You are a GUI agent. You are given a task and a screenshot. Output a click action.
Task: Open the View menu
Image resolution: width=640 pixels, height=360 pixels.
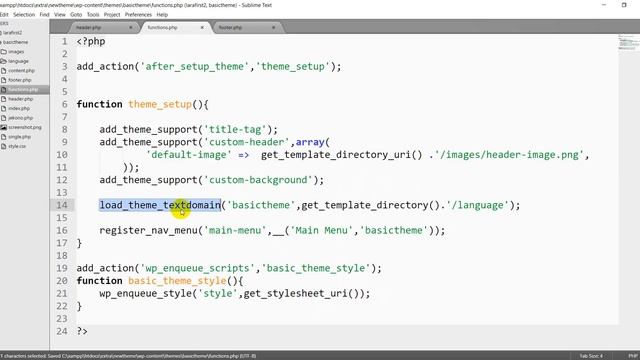[x=60, y=14]
